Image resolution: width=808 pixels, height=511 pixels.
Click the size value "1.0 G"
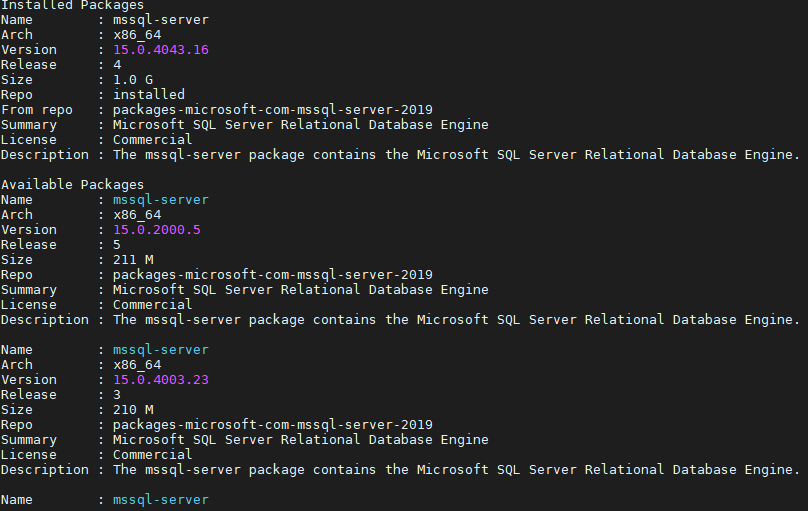[131, 80]
